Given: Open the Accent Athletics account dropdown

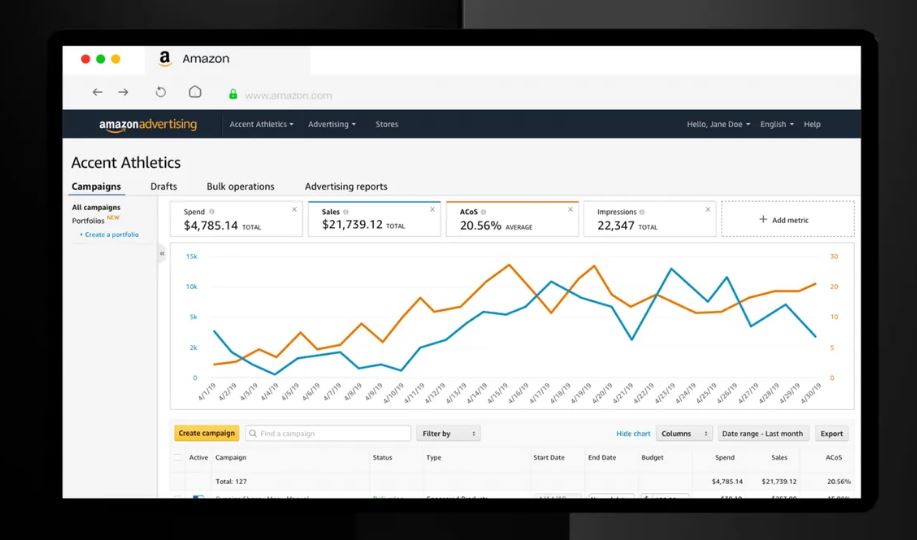Looking at the screenshot, I should click(x=261, y=124).
